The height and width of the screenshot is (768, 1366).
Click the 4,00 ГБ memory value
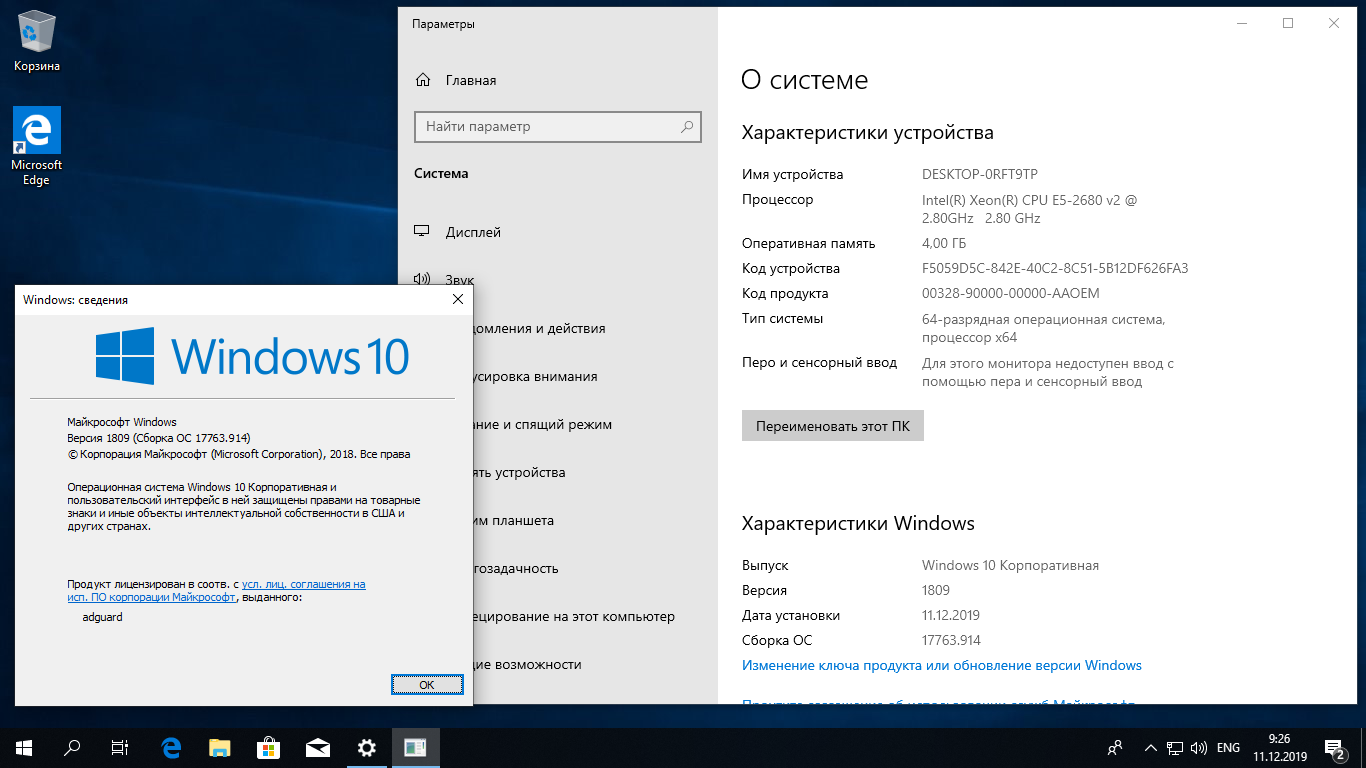coord(944,244)
